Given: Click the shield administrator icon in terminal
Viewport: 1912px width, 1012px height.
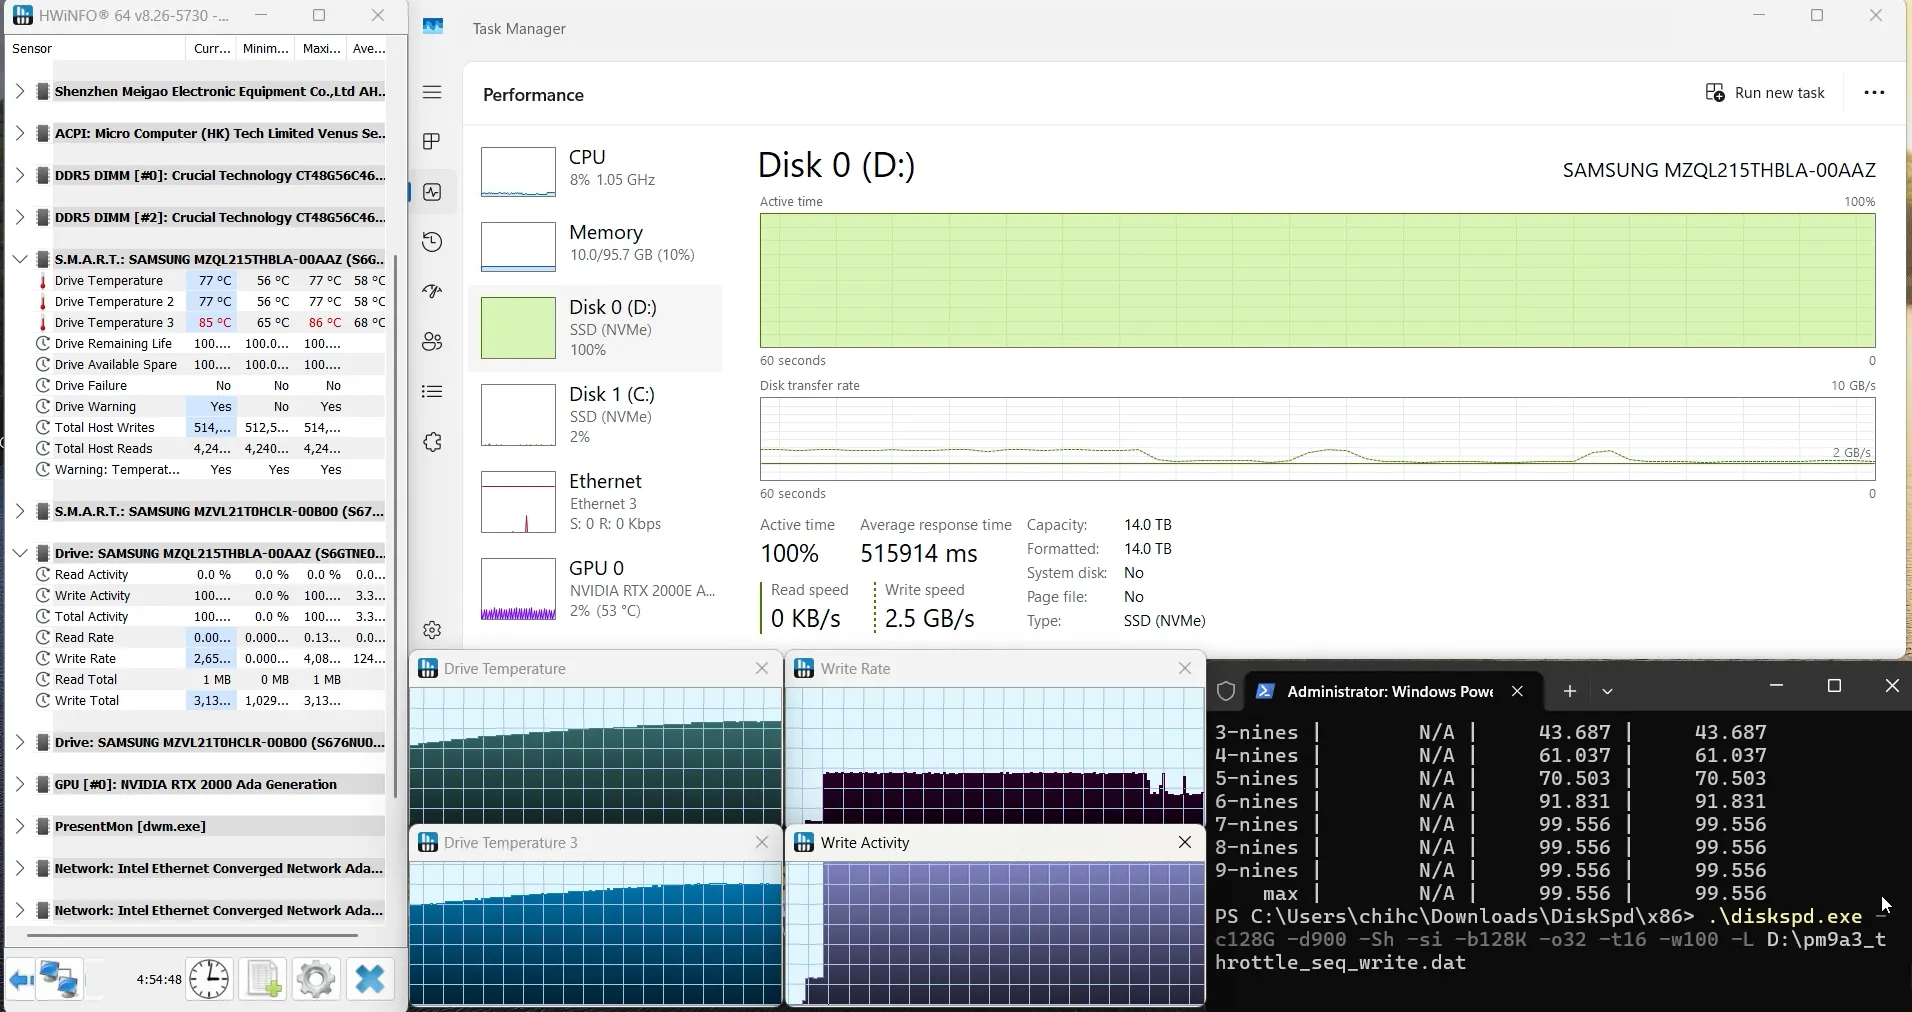Looking at the screenshot, I should (1226, 691).
